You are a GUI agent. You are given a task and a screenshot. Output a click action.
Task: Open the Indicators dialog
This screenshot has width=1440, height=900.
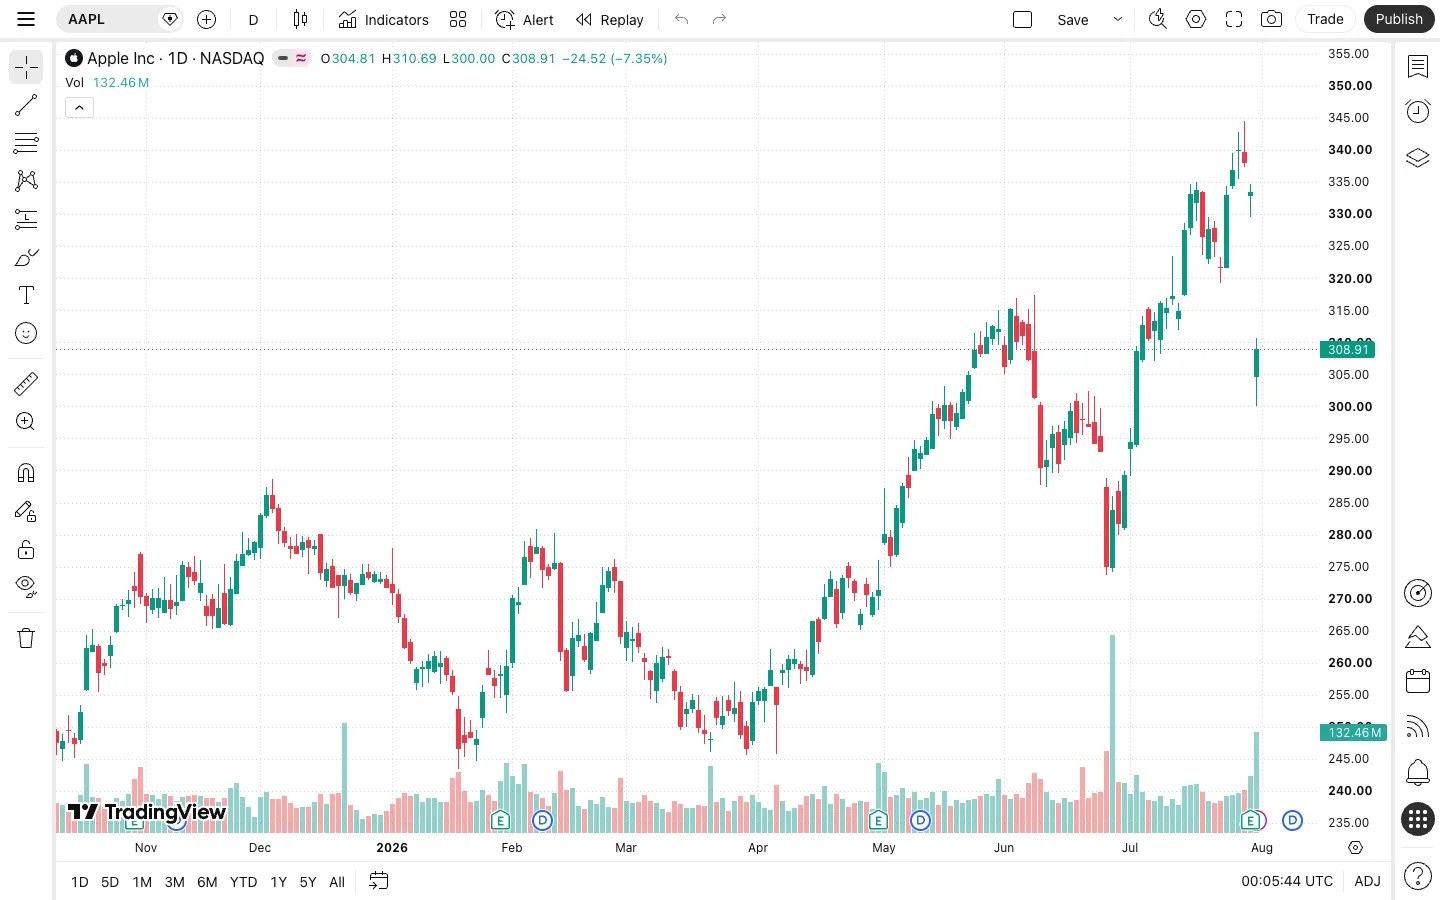(384, 19)
